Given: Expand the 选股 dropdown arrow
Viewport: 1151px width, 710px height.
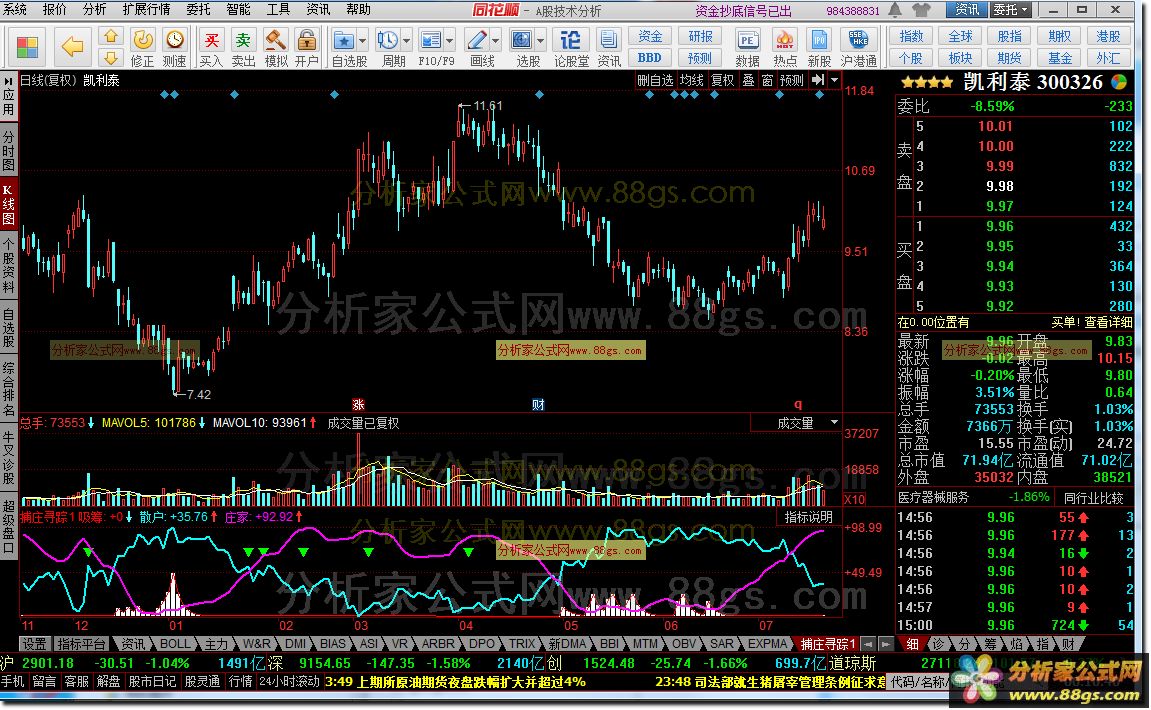Looking at the screenshot, I should coord(540,41).
